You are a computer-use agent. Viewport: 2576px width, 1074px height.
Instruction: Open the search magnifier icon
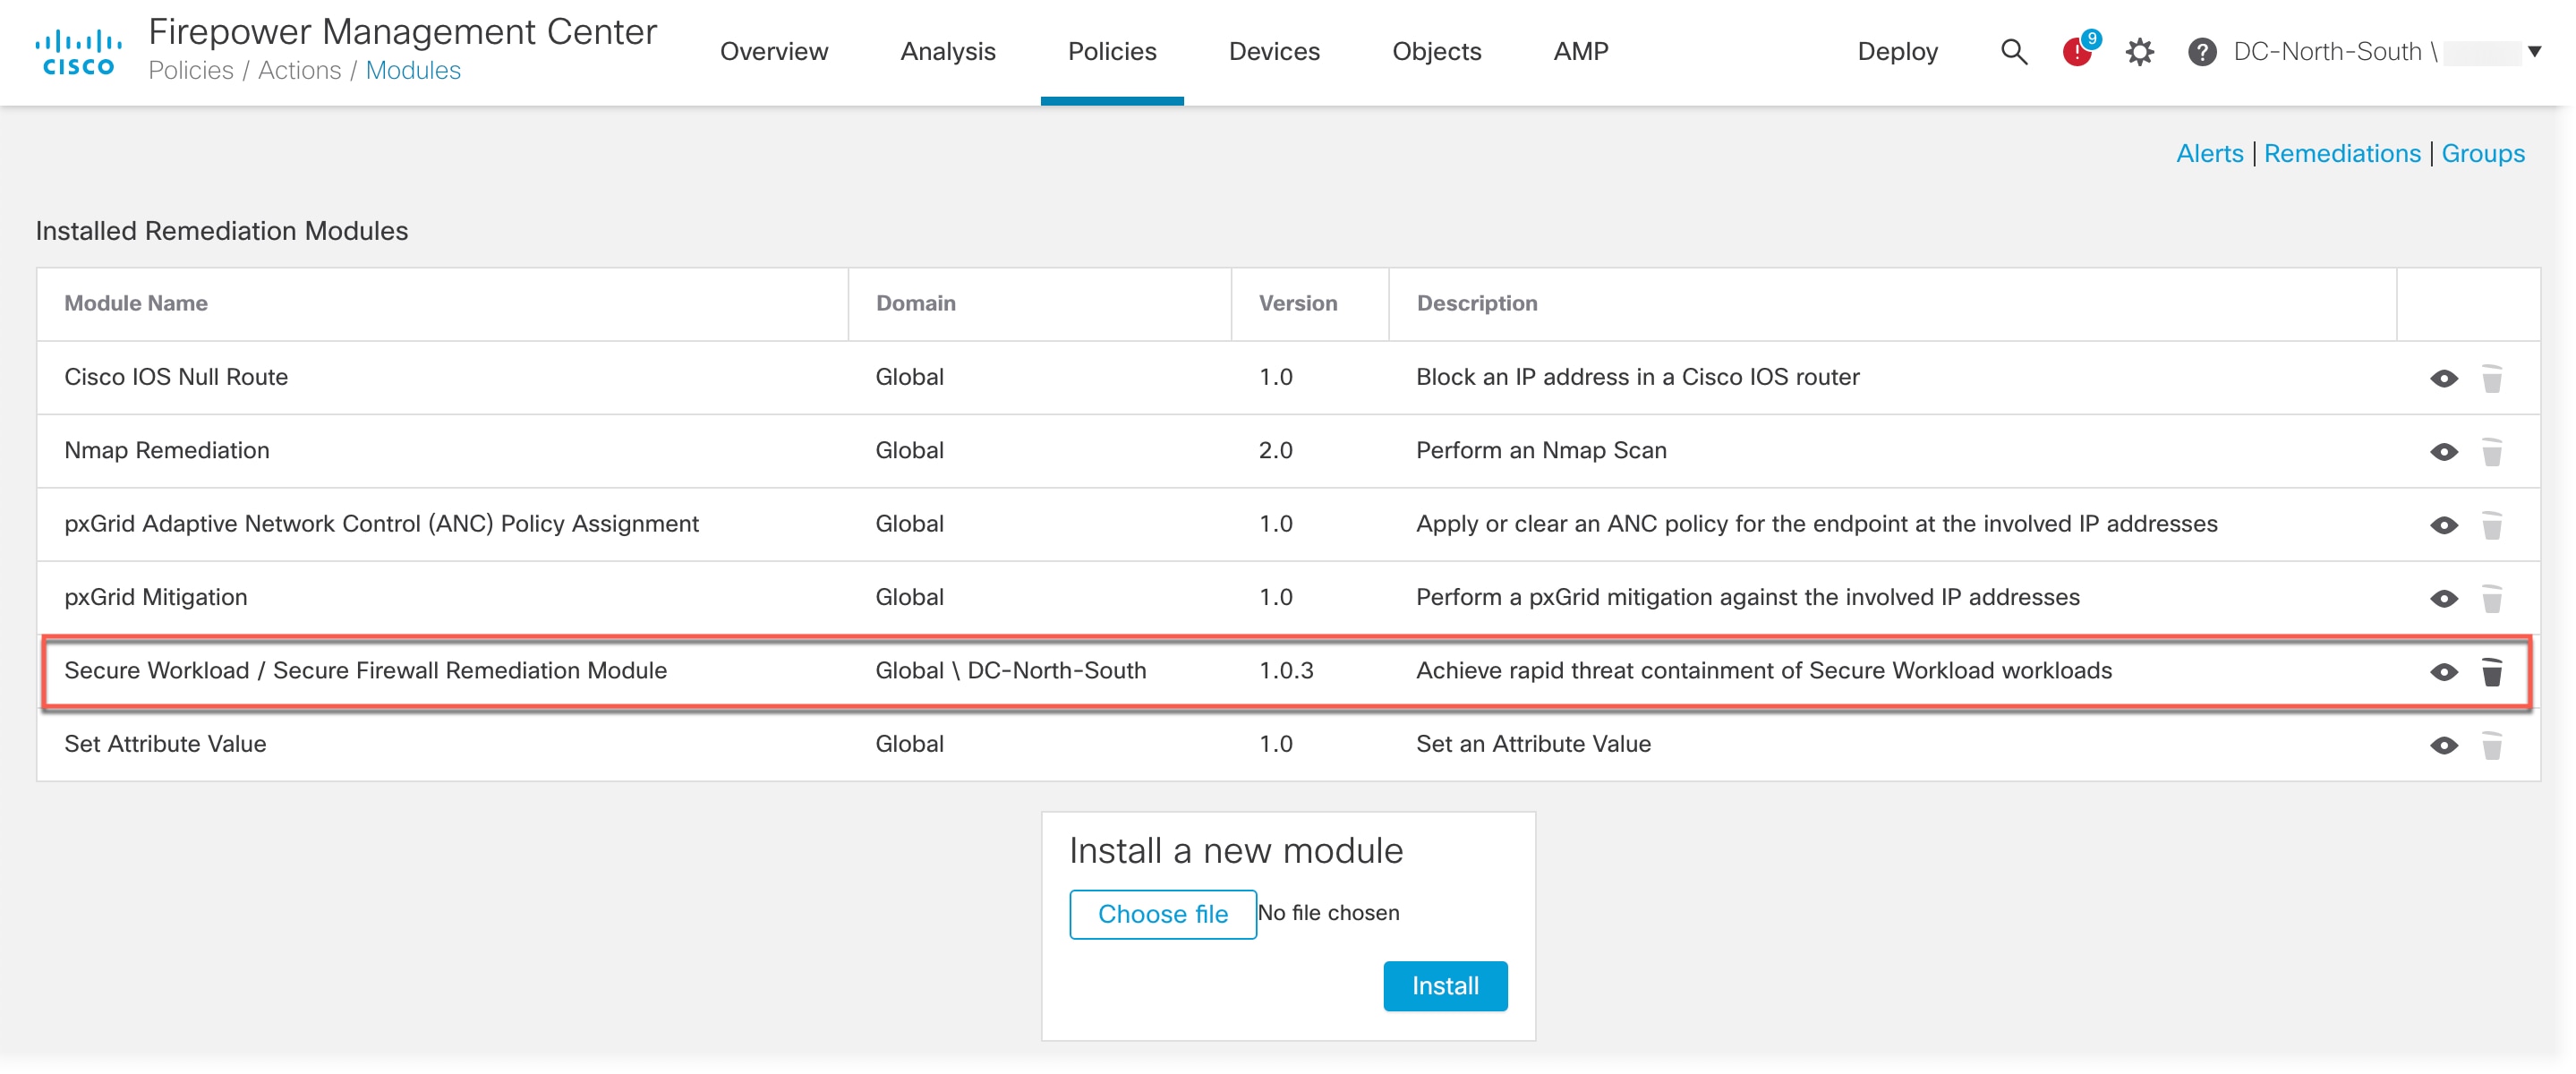point(2013,52)
